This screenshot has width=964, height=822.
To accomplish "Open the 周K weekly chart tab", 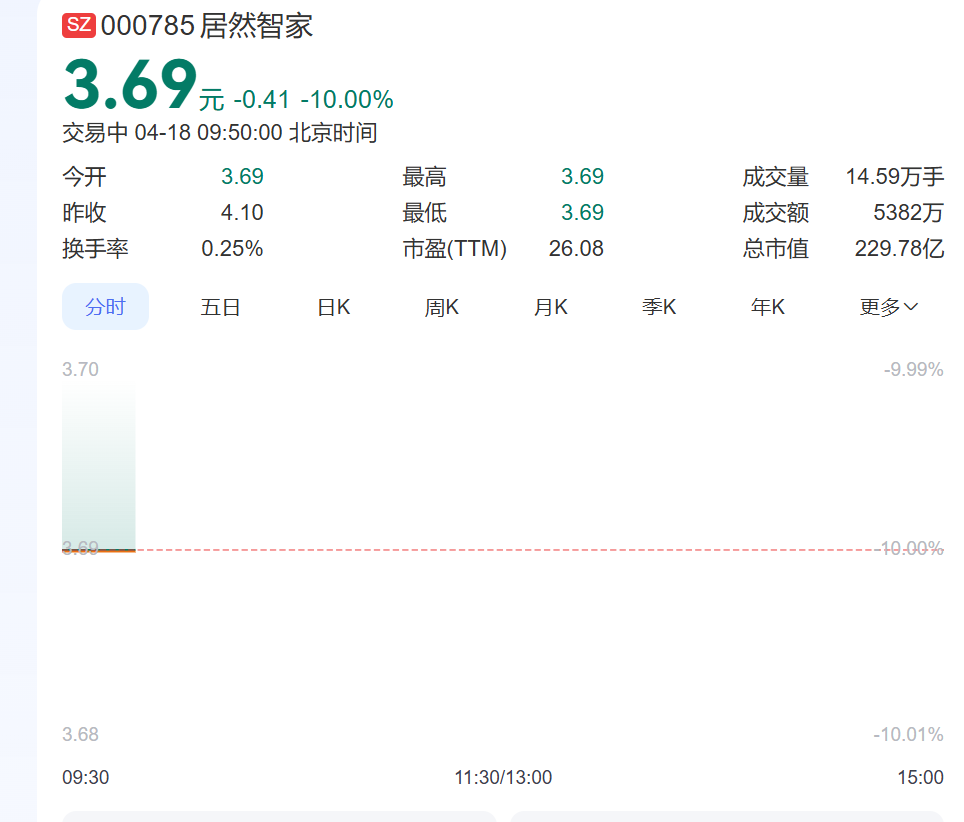I will click(441, 307).
